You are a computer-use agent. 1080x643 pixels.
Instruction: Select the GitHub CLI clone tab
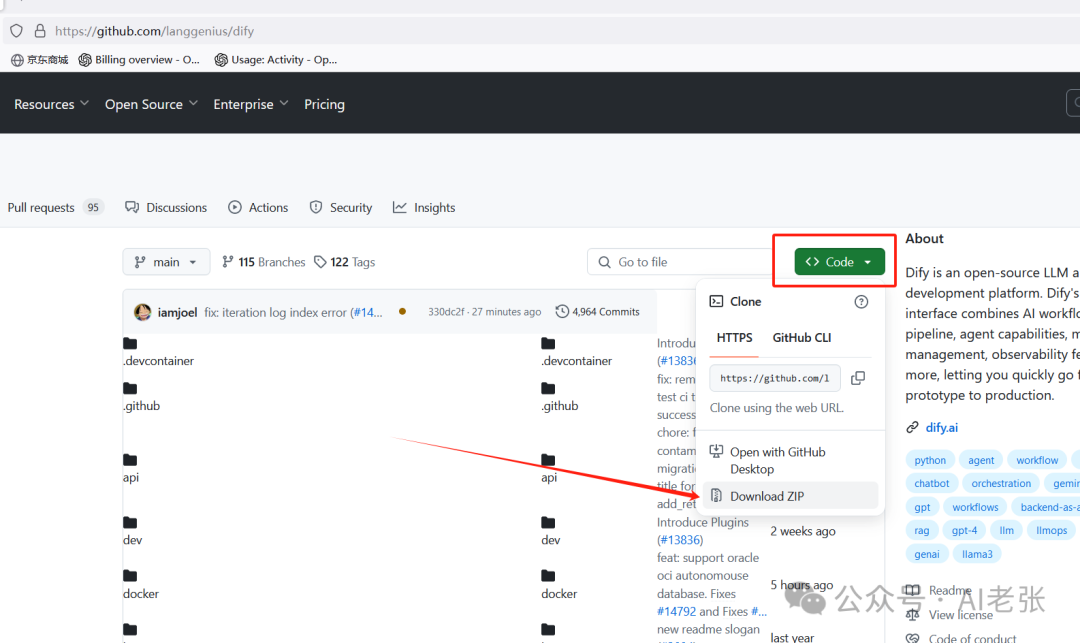click(802, 337)
